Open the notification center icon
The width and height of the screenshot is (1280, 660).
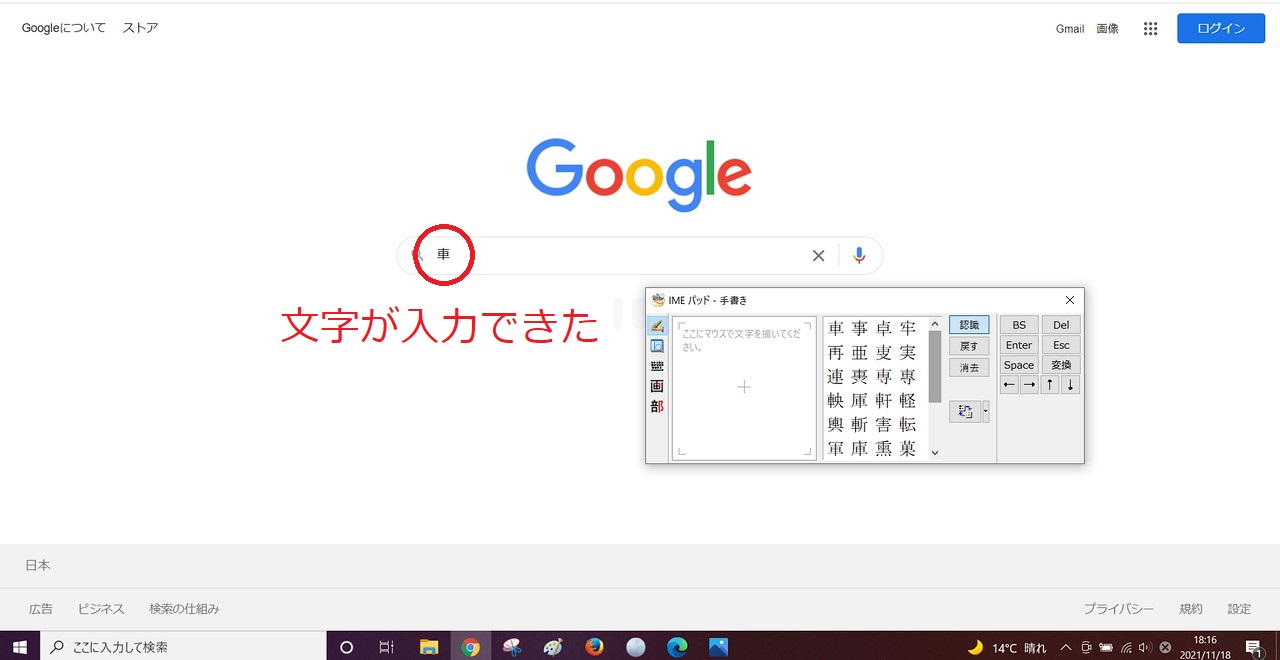(x=1253, y=647)
